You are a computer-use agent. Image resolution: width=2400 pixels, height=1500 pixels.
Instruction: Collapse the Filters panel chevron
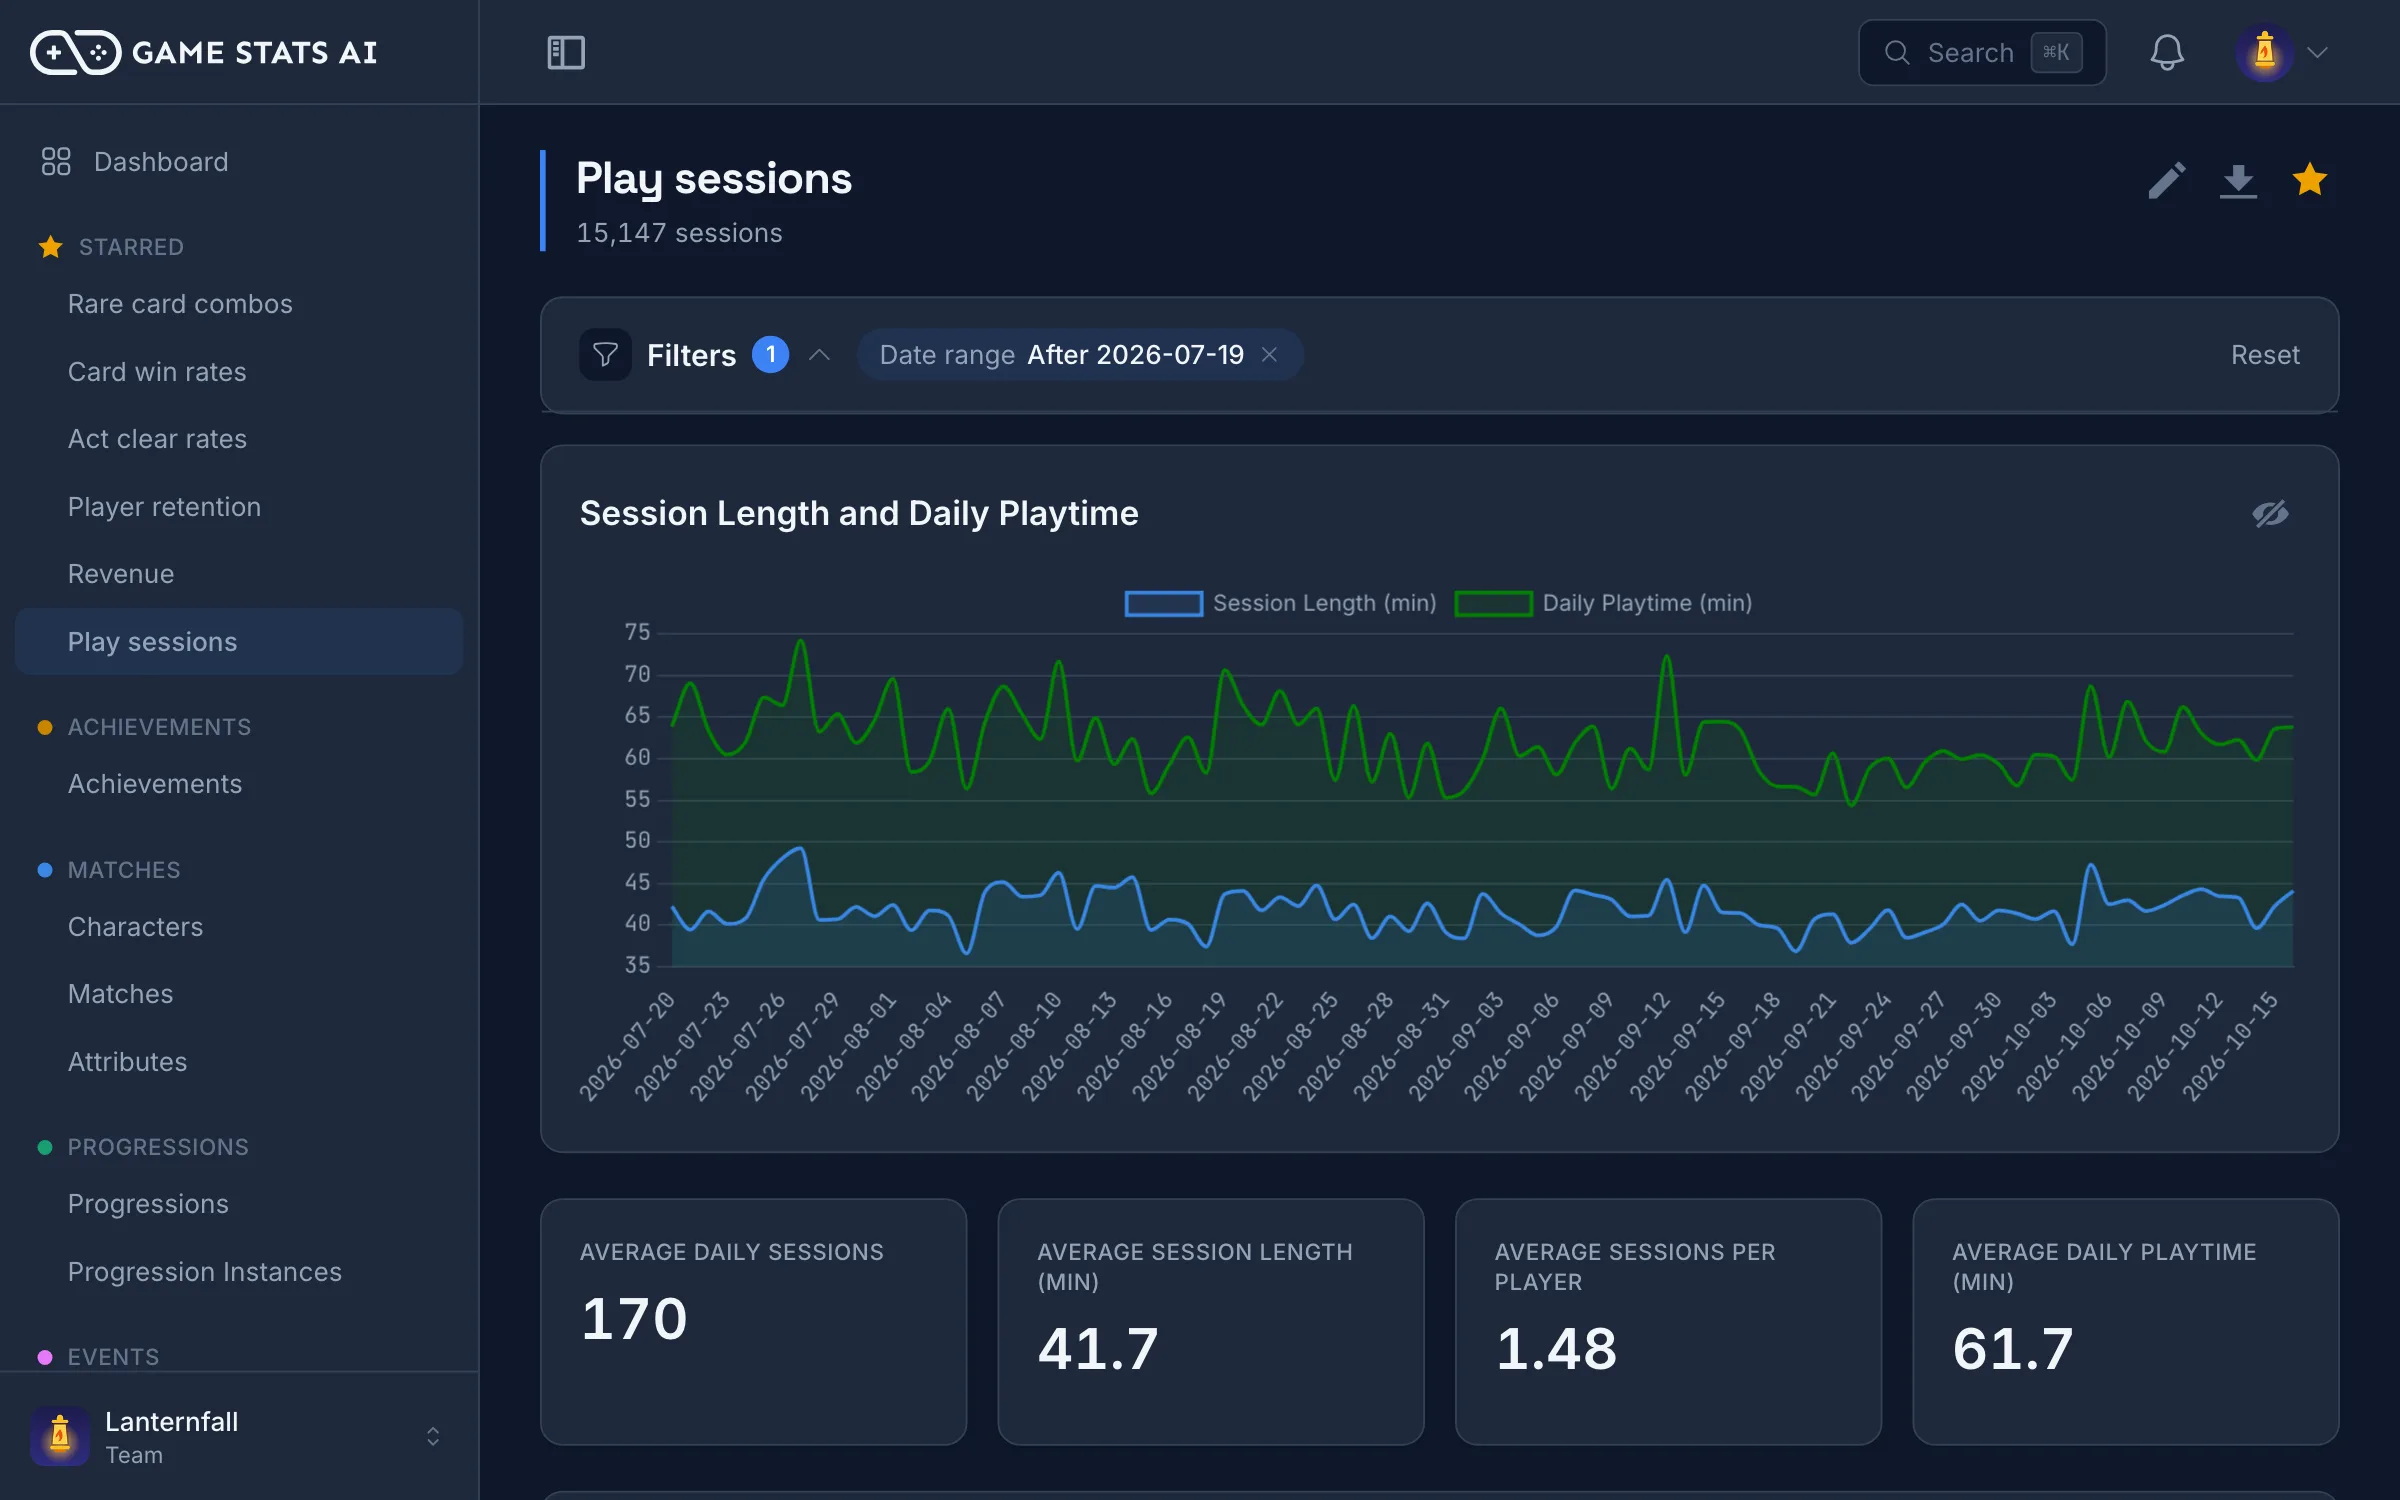pos(819,355)
